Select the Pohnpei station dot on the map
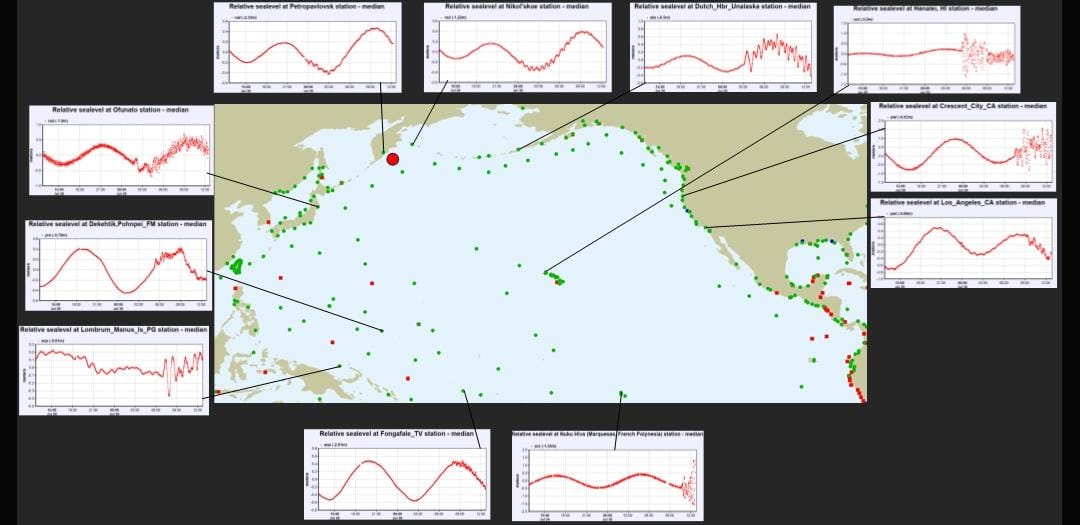Viewport: 1080px width, 525px height. (381, 330)
